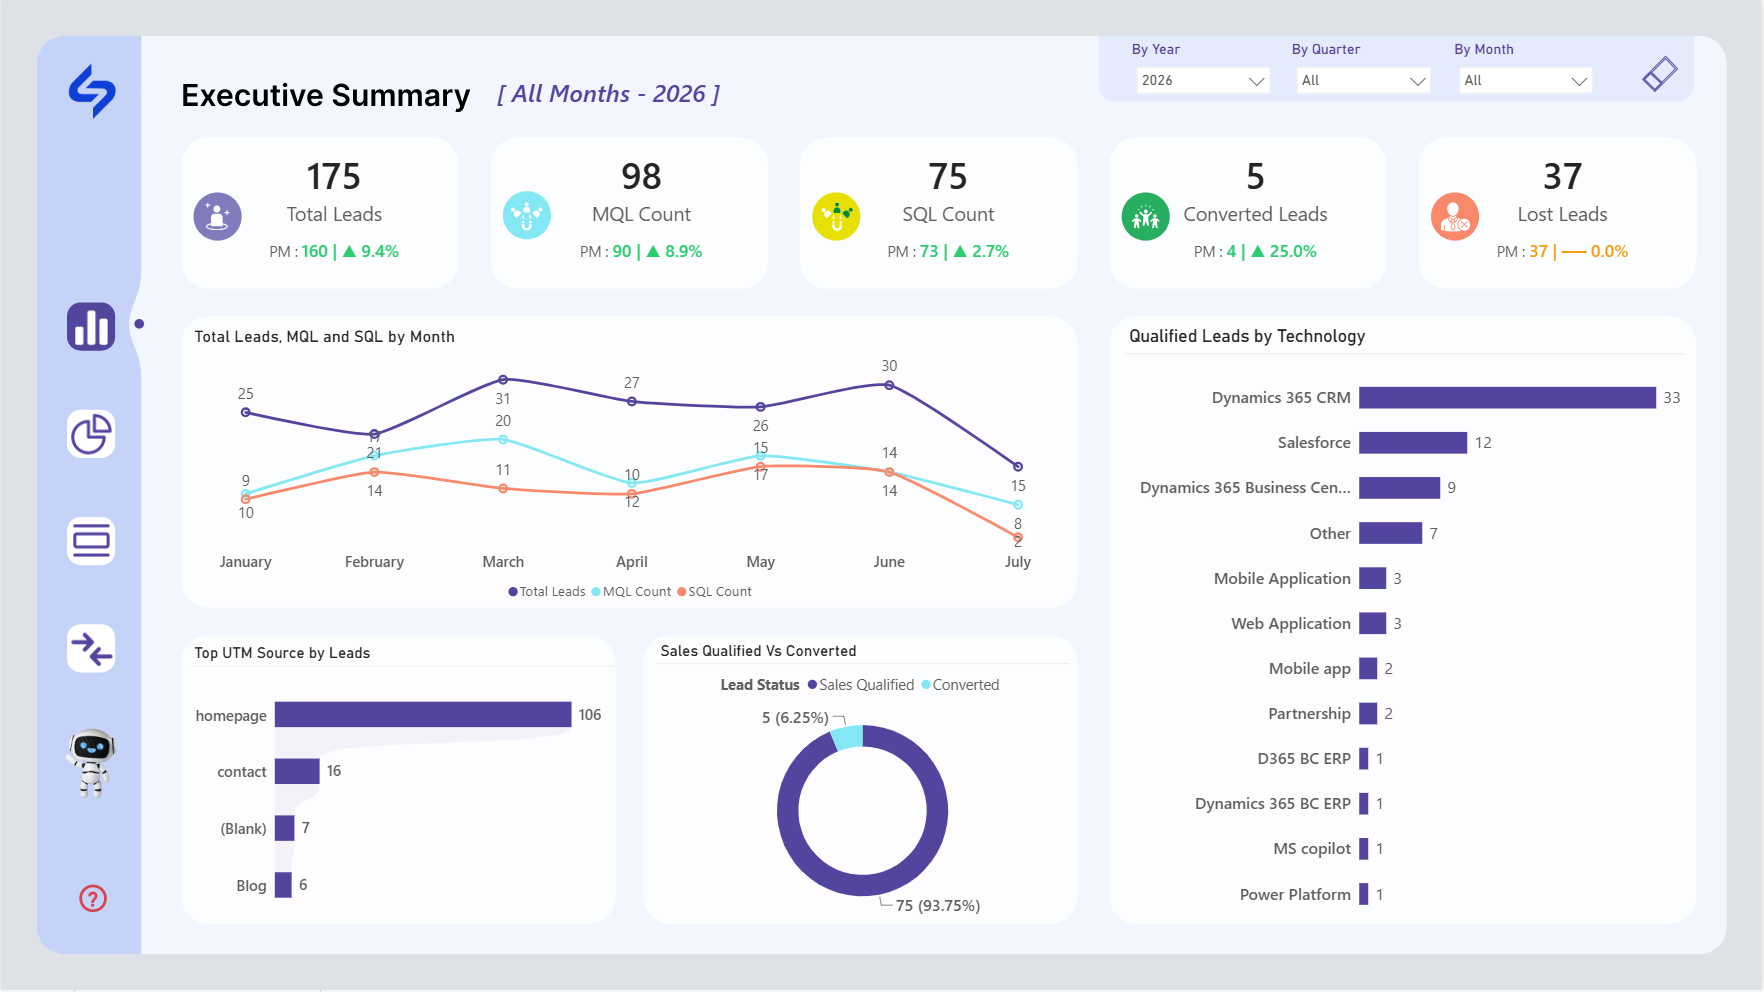Select the Total Leads KPI card
The width and height of the screenshot is (1764, 992).
(x=320, y=213)
